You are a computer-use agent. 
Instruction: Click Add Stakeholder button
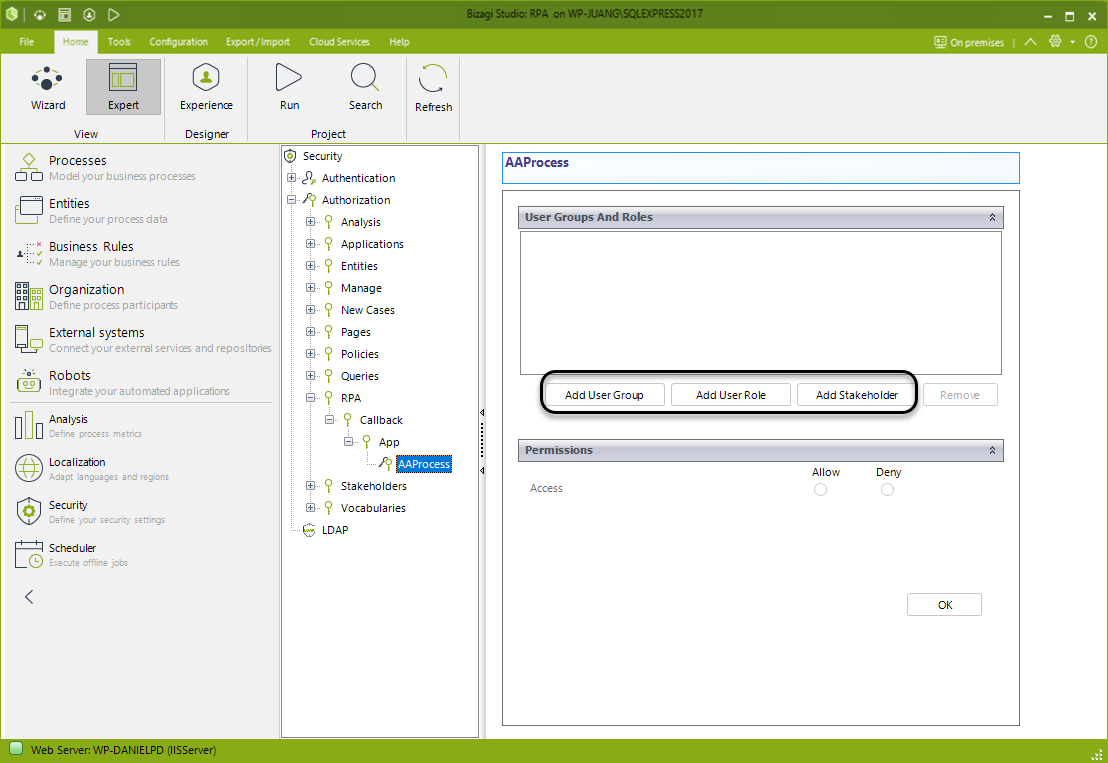[x=856, y=395]
